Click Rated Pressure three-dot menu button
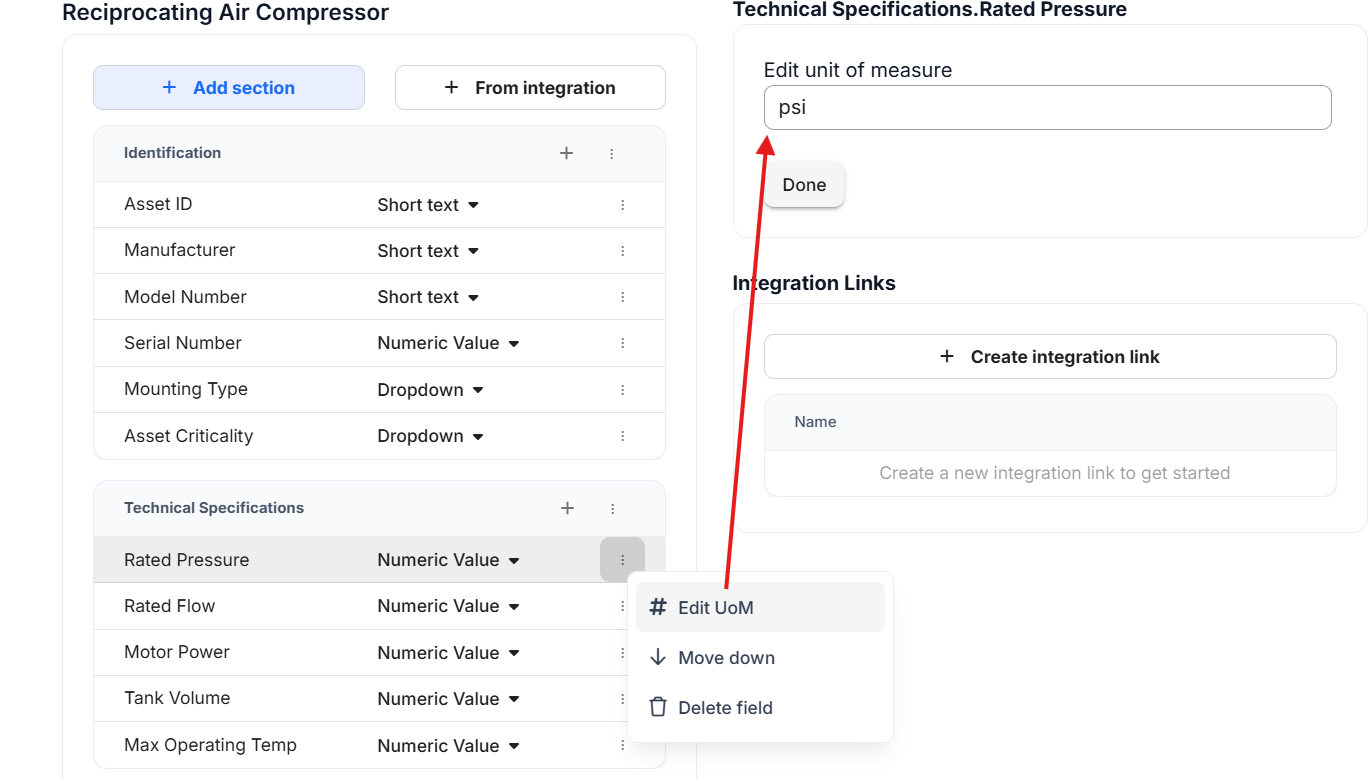The height and width of the screenshot is (779, 1369). [622, 560]
